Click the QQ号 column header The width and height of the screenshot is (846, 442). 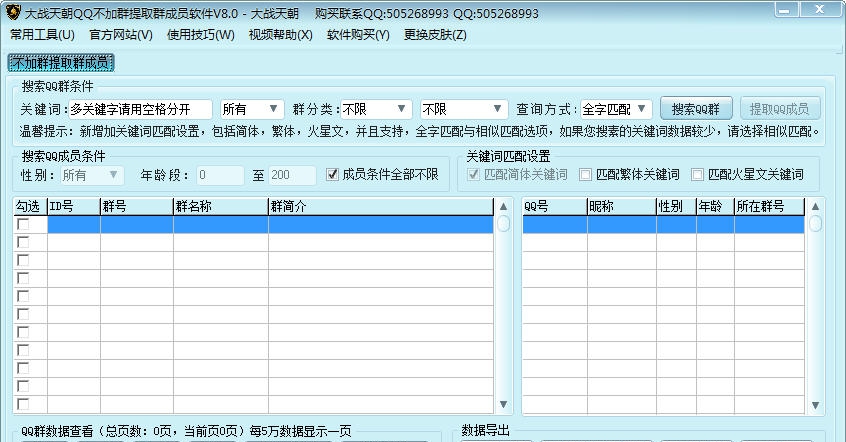point(555,206)
